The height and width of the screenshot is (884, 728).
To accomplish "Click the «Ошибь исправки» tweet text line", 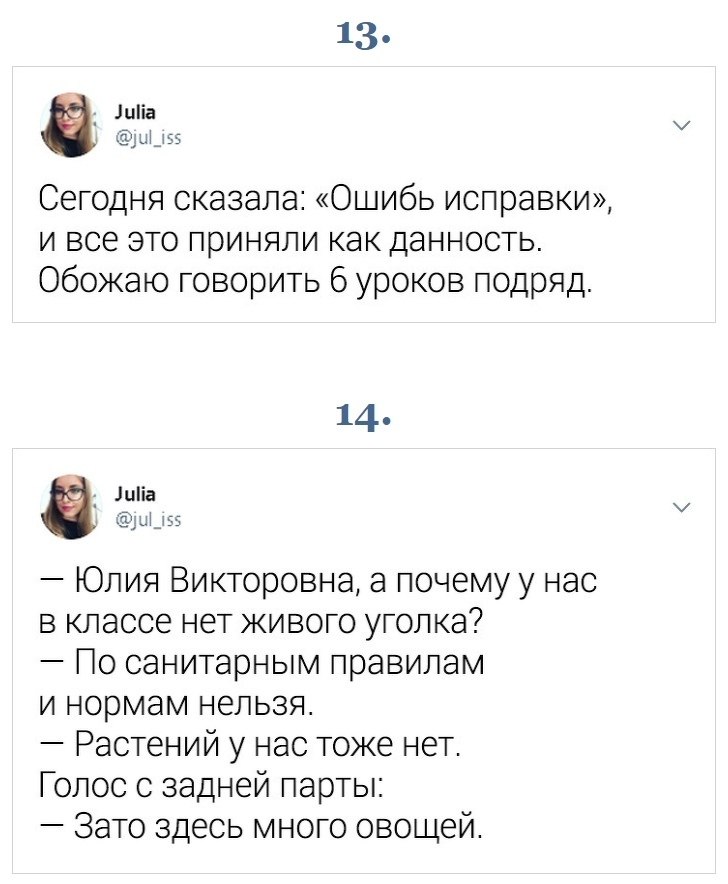I will (326, 200).
